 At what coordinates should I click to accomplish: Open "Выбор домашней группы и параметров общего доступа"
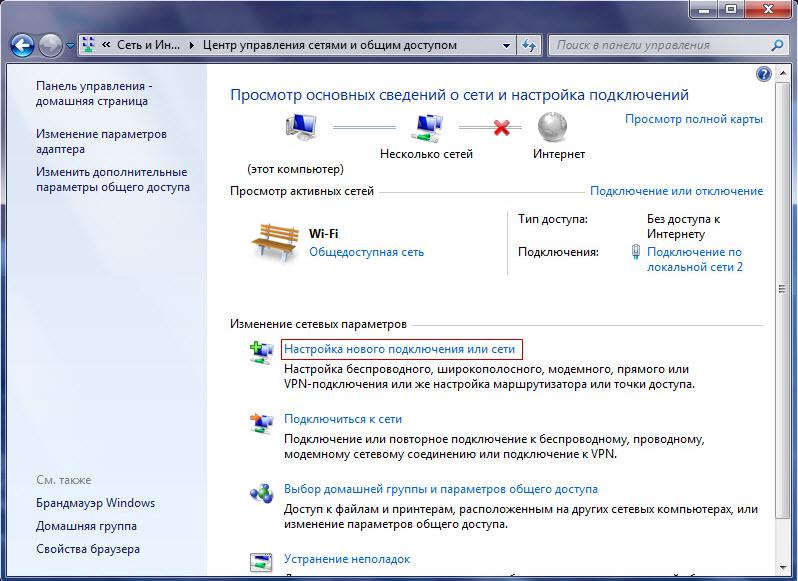[x=441, y=489]
